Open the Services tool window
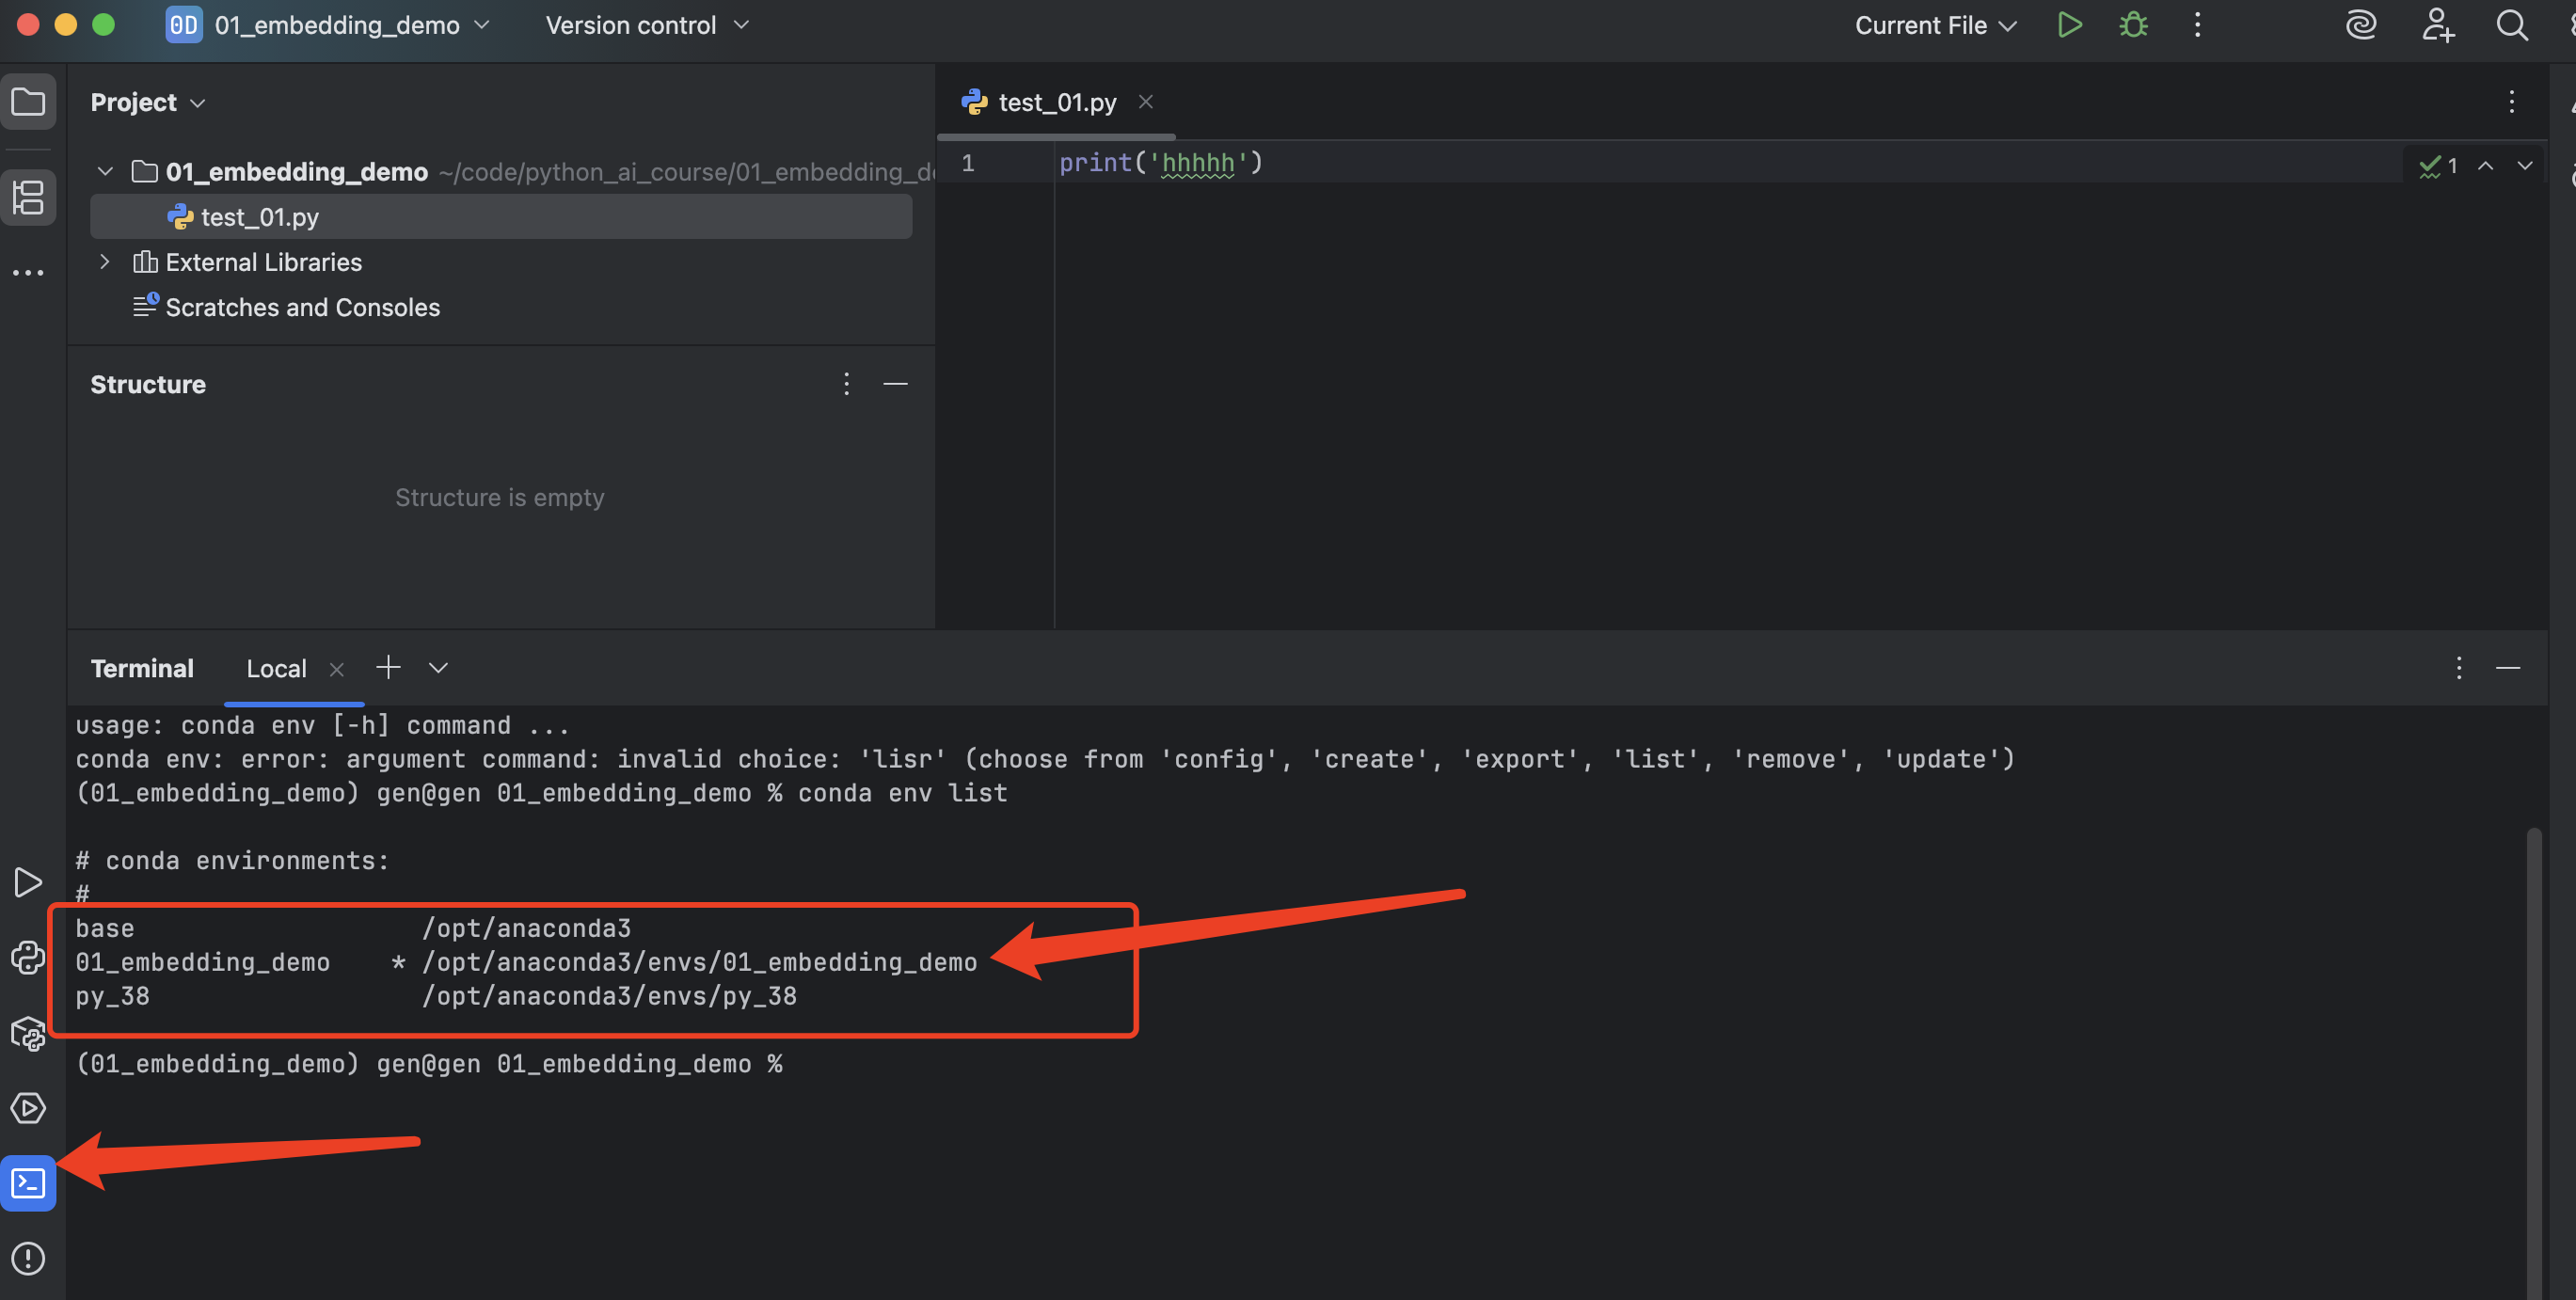The height and width of the screenshot is (1300, 2576). (28, 1108)
